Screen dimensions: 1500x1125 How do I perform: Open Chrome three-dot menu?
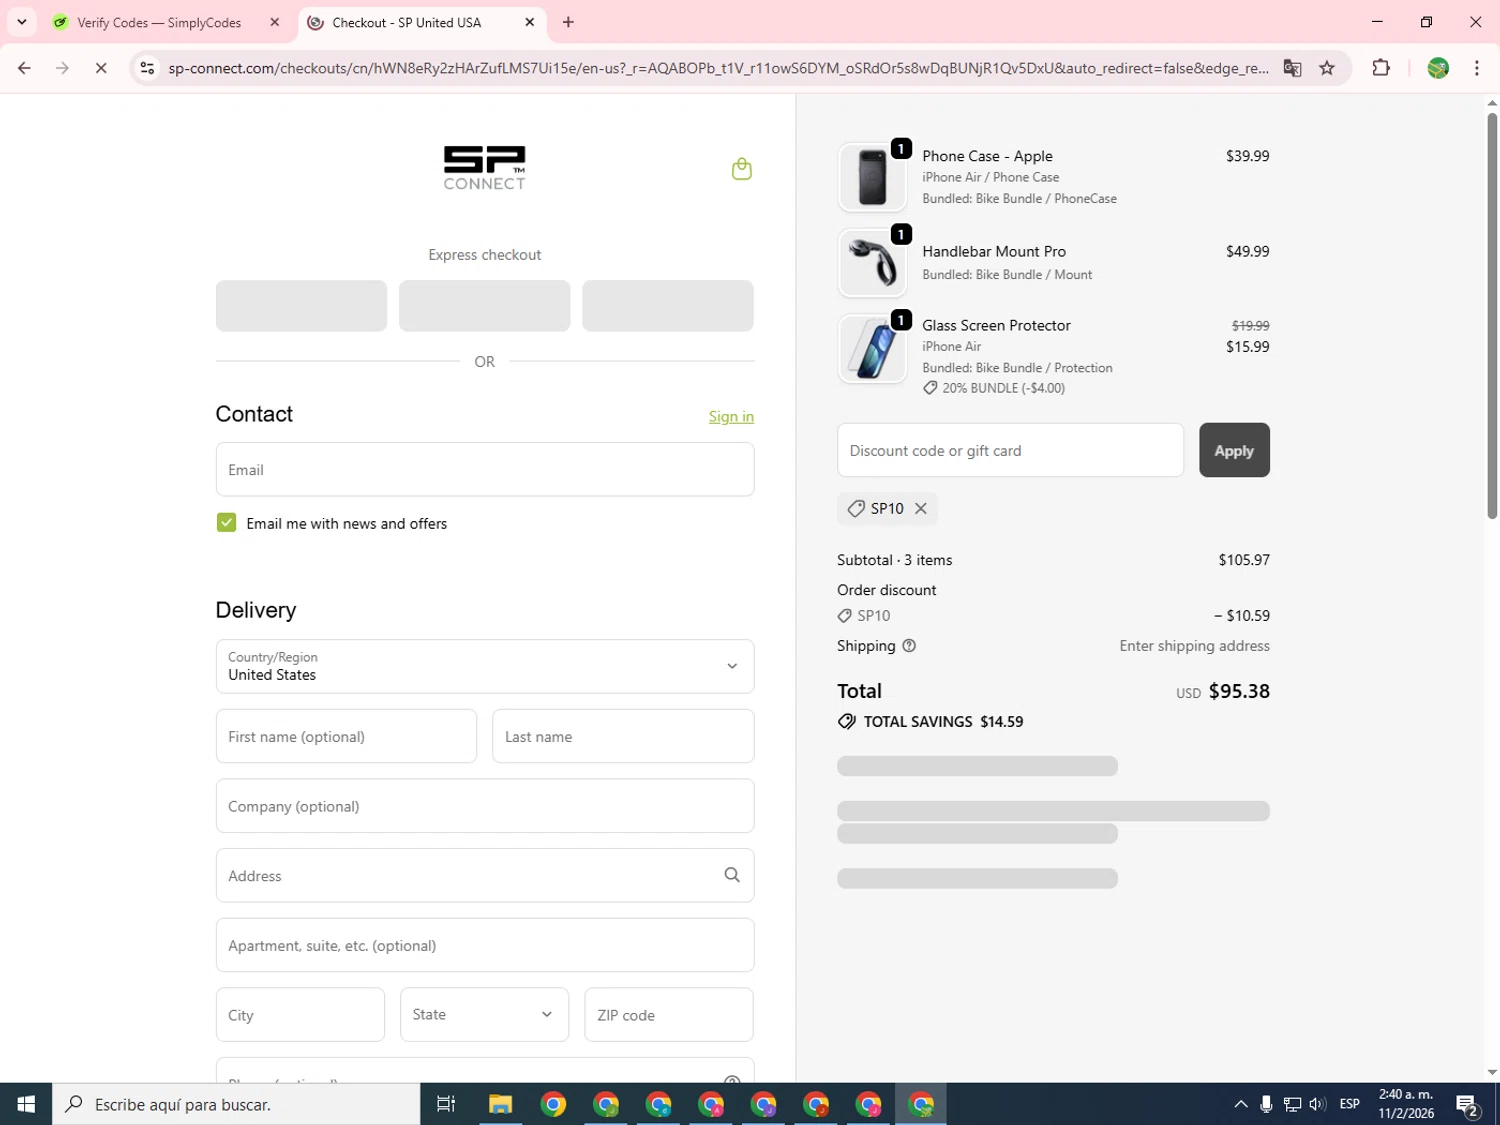coord(1477,68)
